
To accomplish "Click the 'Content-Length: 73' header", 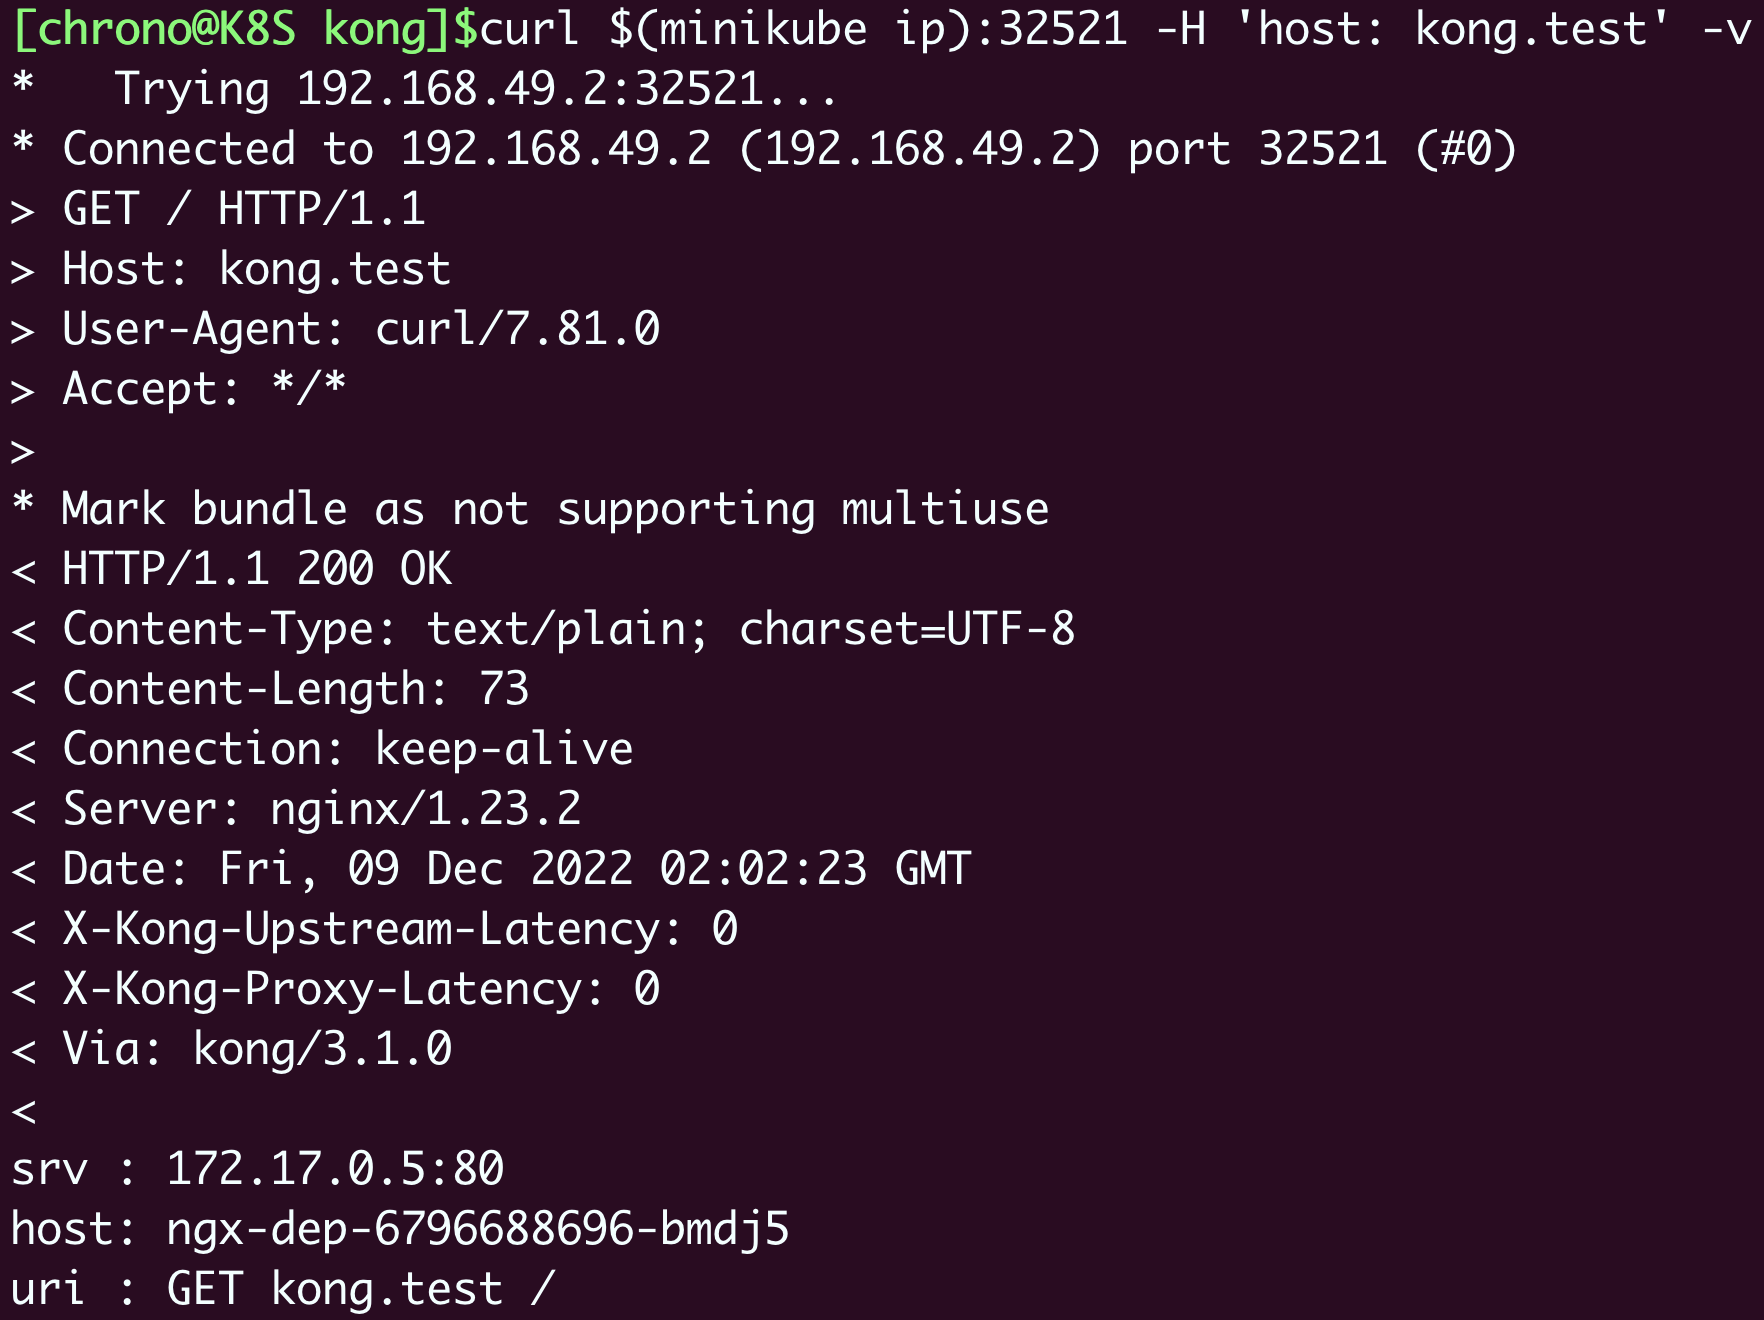I will pos(296,690).
